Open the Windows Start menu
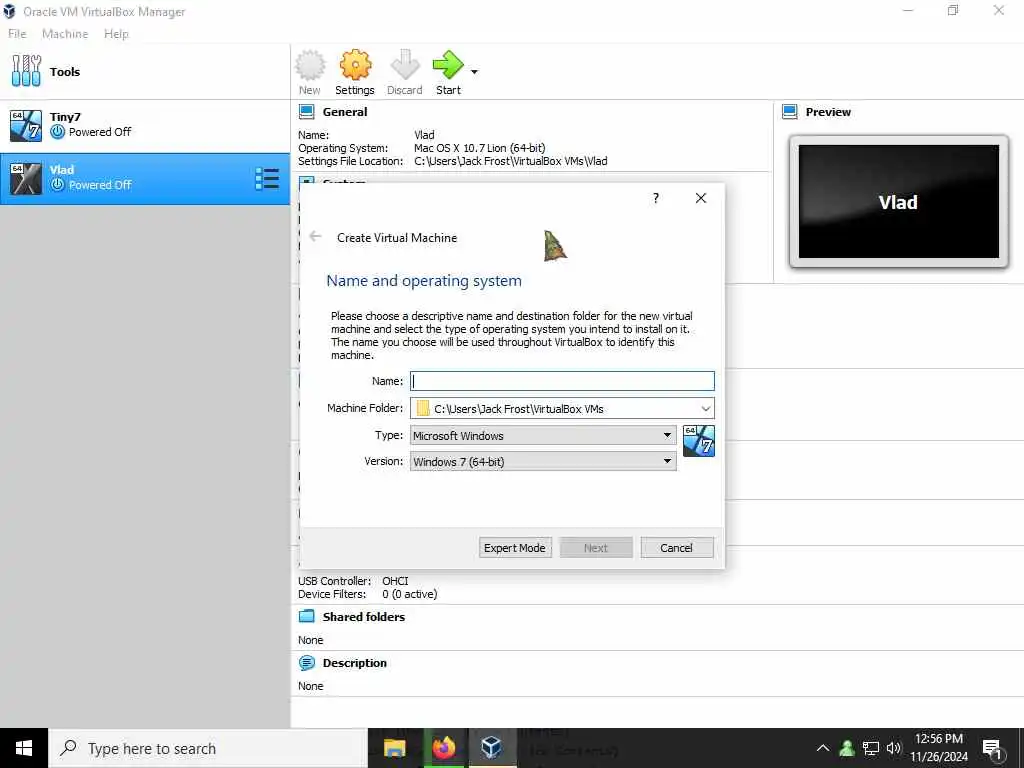 pos(24,748)
